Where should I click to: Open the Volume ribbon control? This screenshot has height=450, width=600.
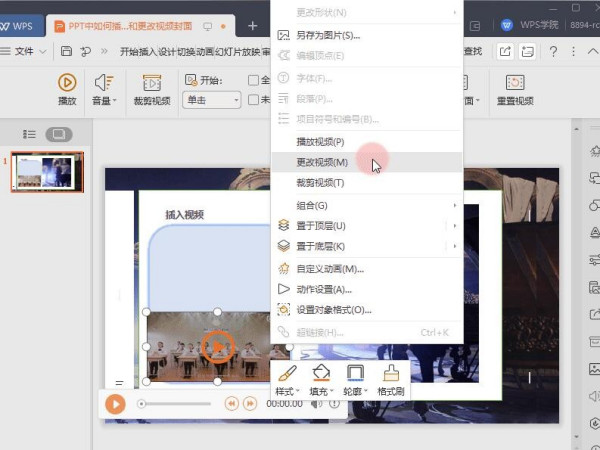[x=104, y=90]
